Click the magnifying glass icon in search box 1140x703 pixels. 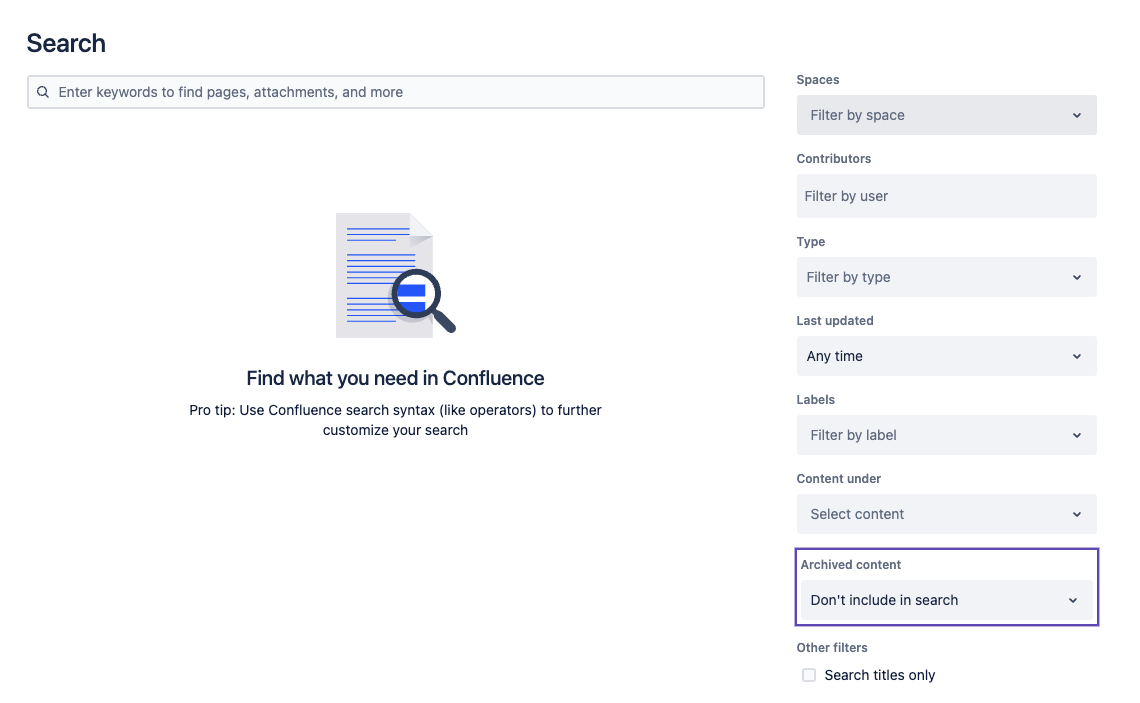43,92
